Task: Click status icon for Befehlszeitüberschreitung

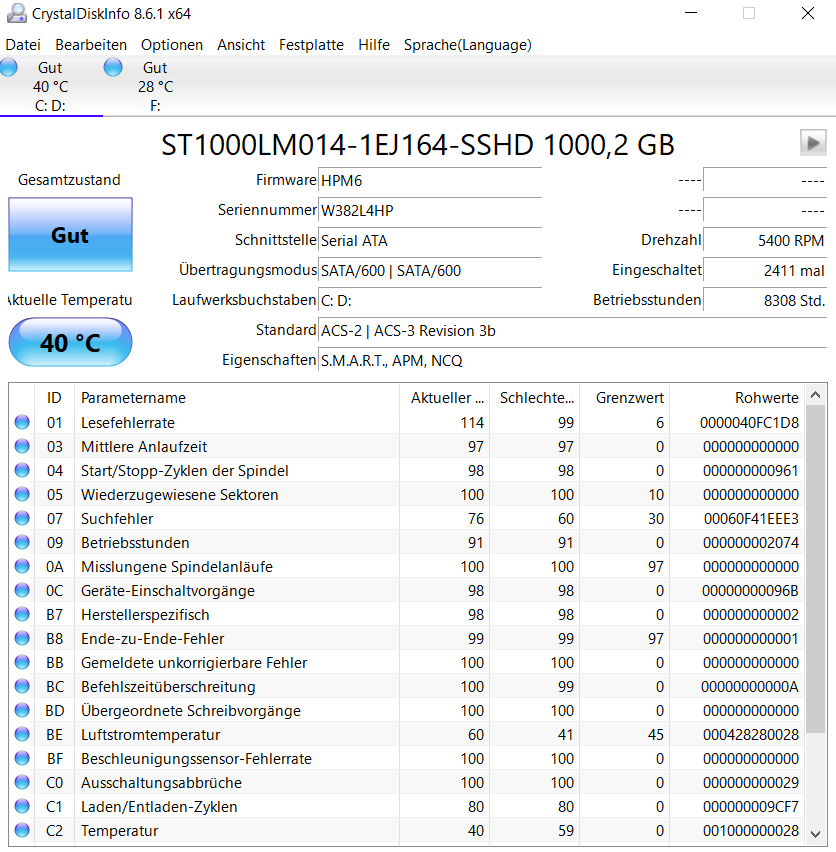Action: point(22,686)
